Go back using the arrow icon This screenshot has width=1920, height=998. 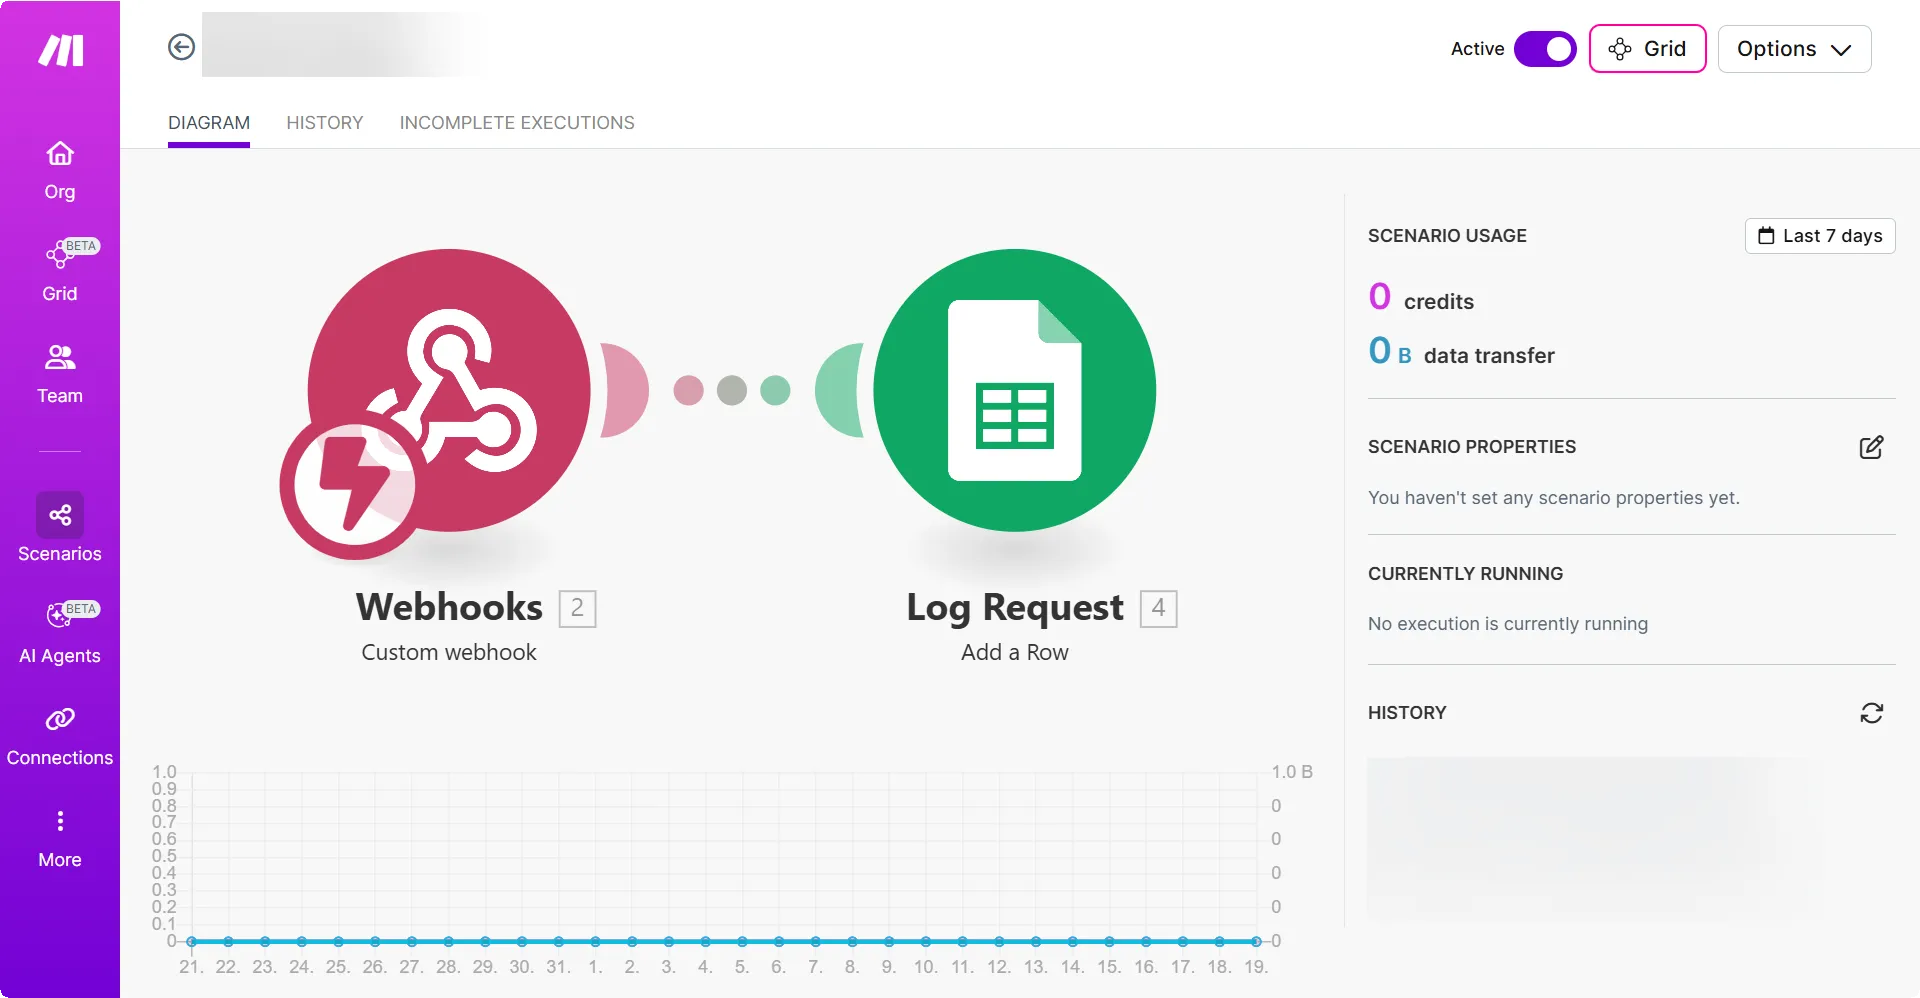(181, 47)
